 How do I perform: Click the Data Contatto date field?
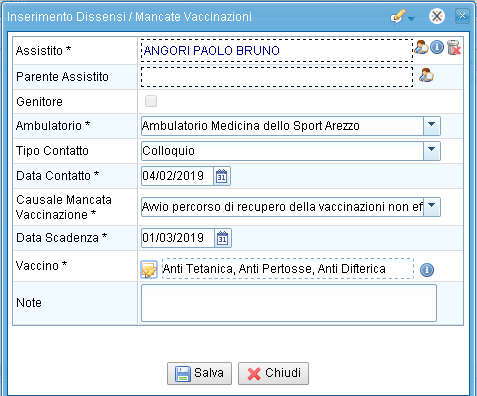click(x=177, y=176)
